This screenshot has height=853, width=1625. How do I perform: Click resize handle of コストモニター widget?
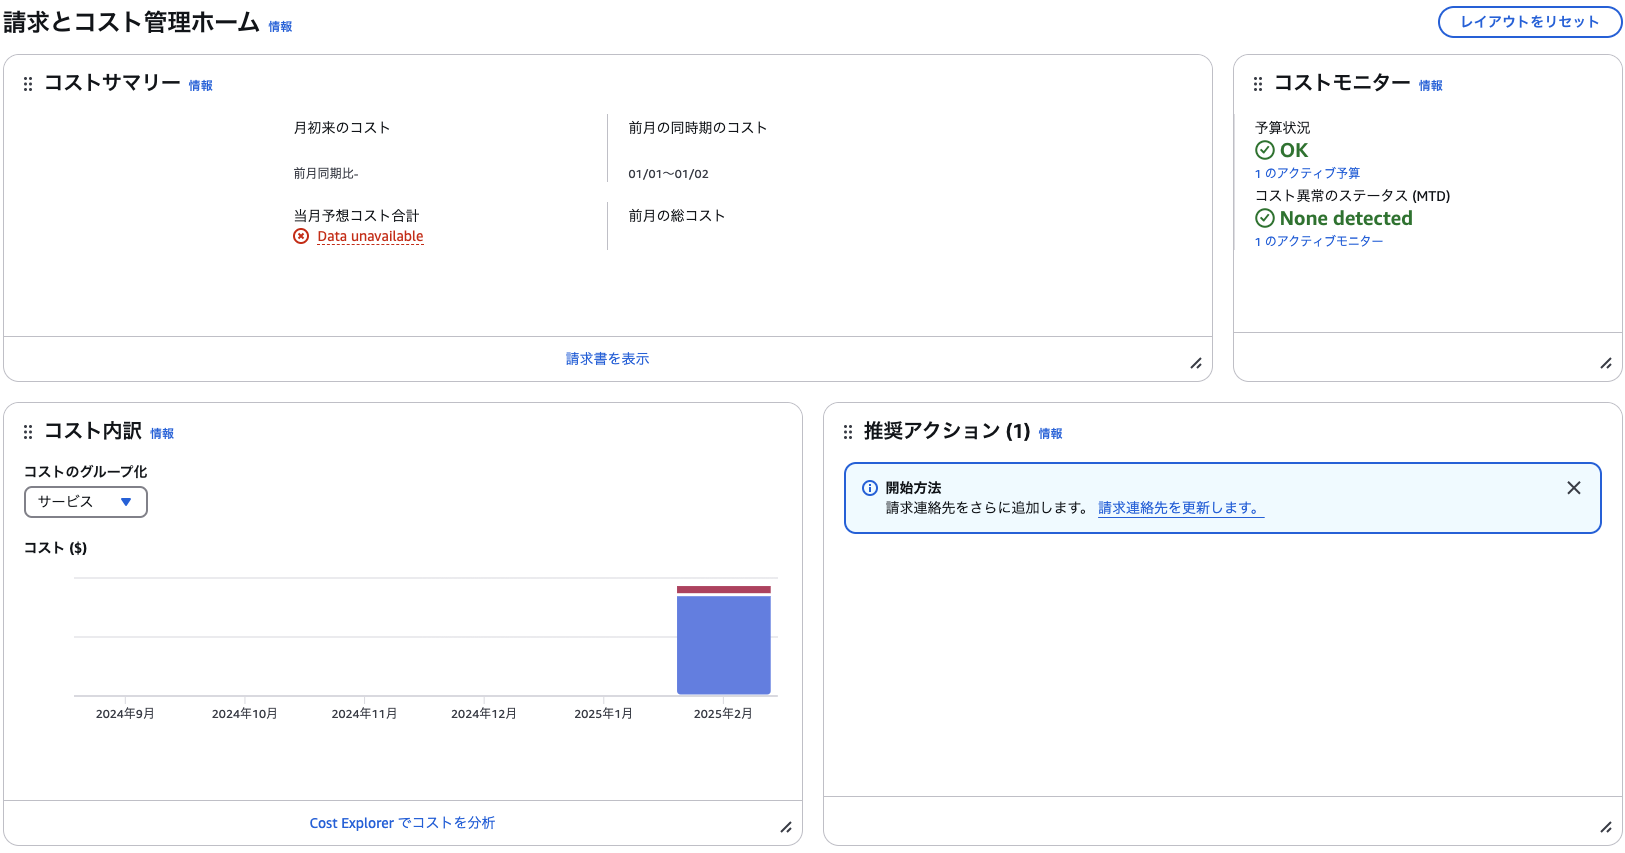tap(1606, 363)
